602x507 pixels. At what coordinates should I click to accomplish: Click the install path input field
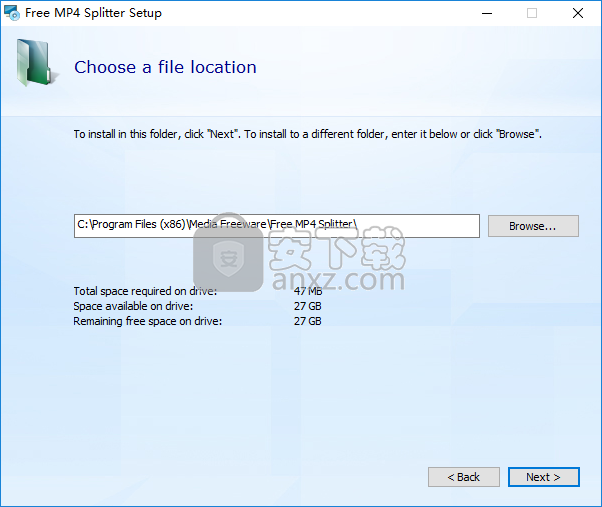[x=277, y=226]
